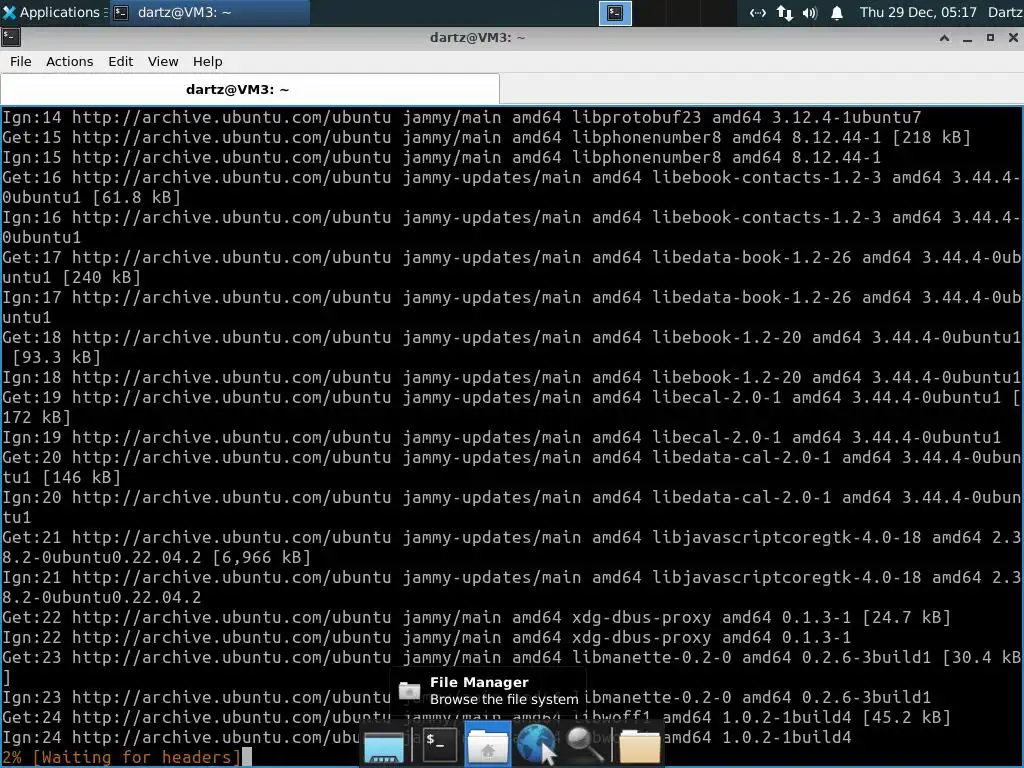This screenshot has height=768, width=1024.
Task: Click the 'untu1 [240 kB]' text
Action: click(72, 278)
